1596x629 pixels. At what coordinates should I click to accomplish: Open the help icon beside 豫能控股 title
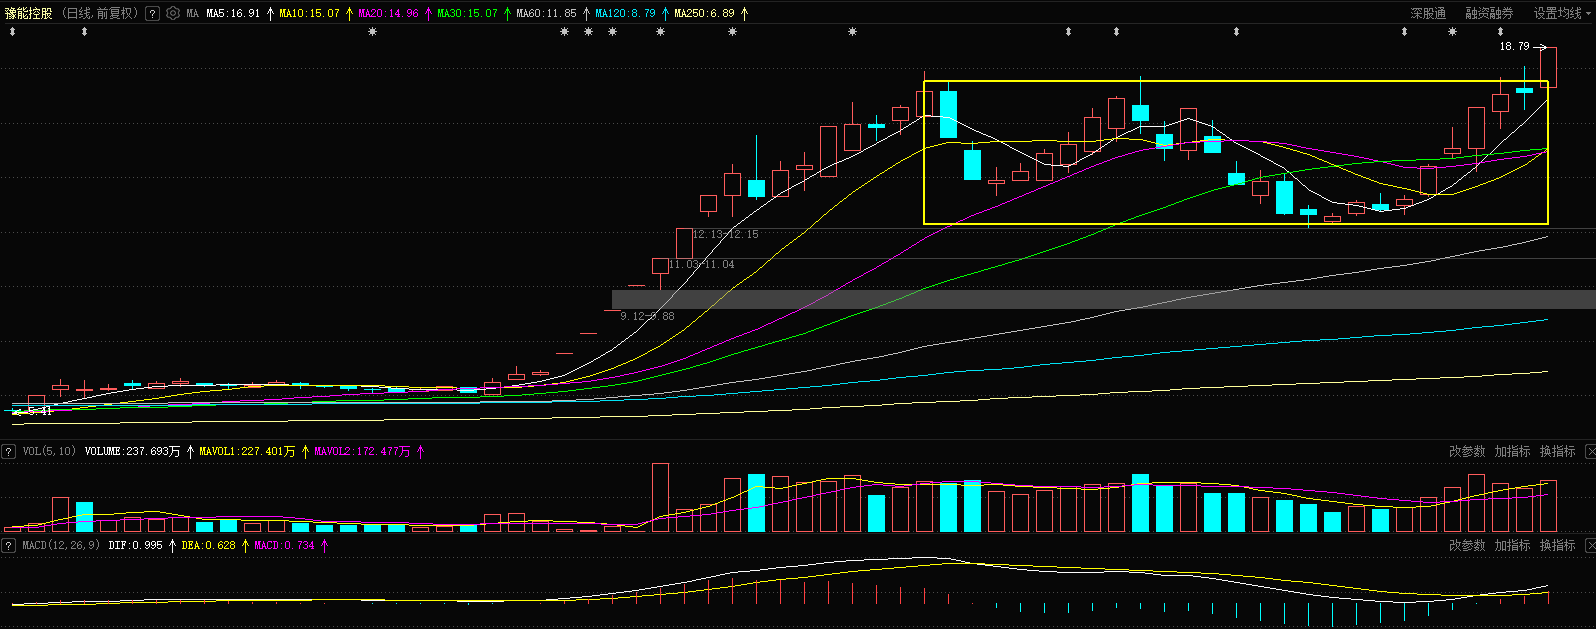coord(152,13)
